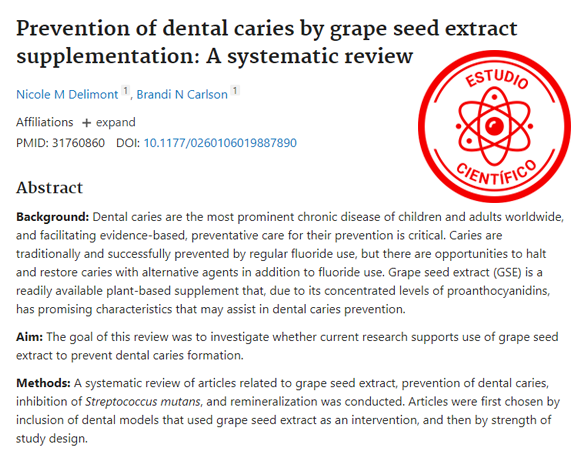588x462 pixels.
Task: Click the CIENTÍFICO text on the stamp
Action: 496,173
